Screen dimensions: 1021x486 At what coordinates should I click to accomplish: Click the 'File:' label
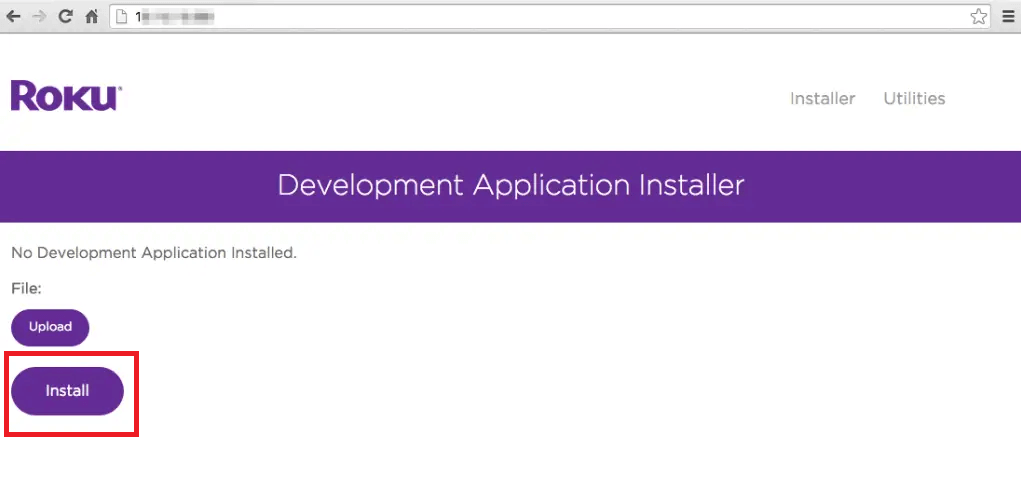click(x=27, y=289)
